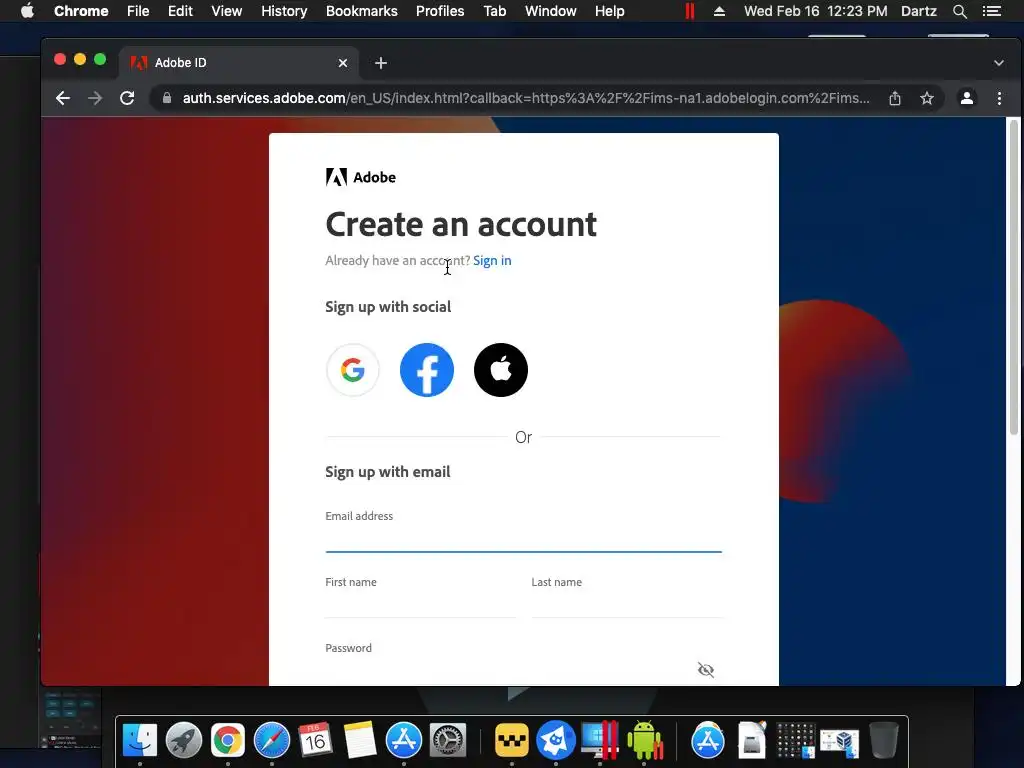Image resolution: width=1024 pixels, height=768 pixels.
Task: Go back using the browser back arrow
Action: pos(63,98)
